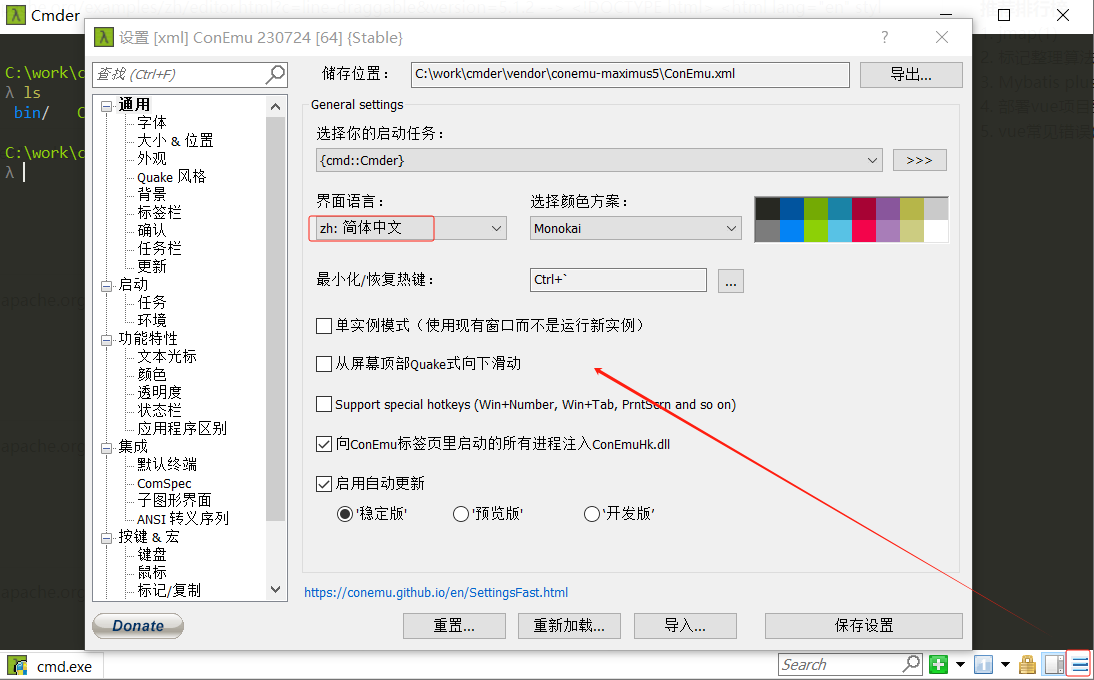Open the 界面语言 dropdown

click(411, 228)
